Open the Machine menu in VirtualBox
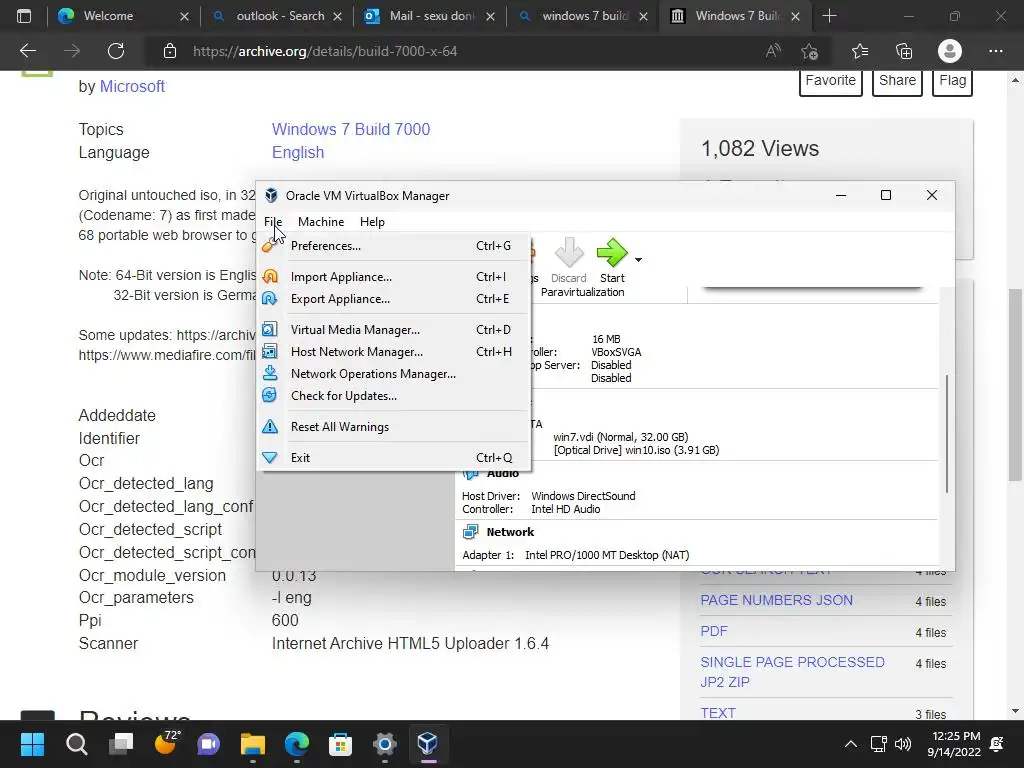Viewport: 1024px width, 768px height. coord(321,222)
